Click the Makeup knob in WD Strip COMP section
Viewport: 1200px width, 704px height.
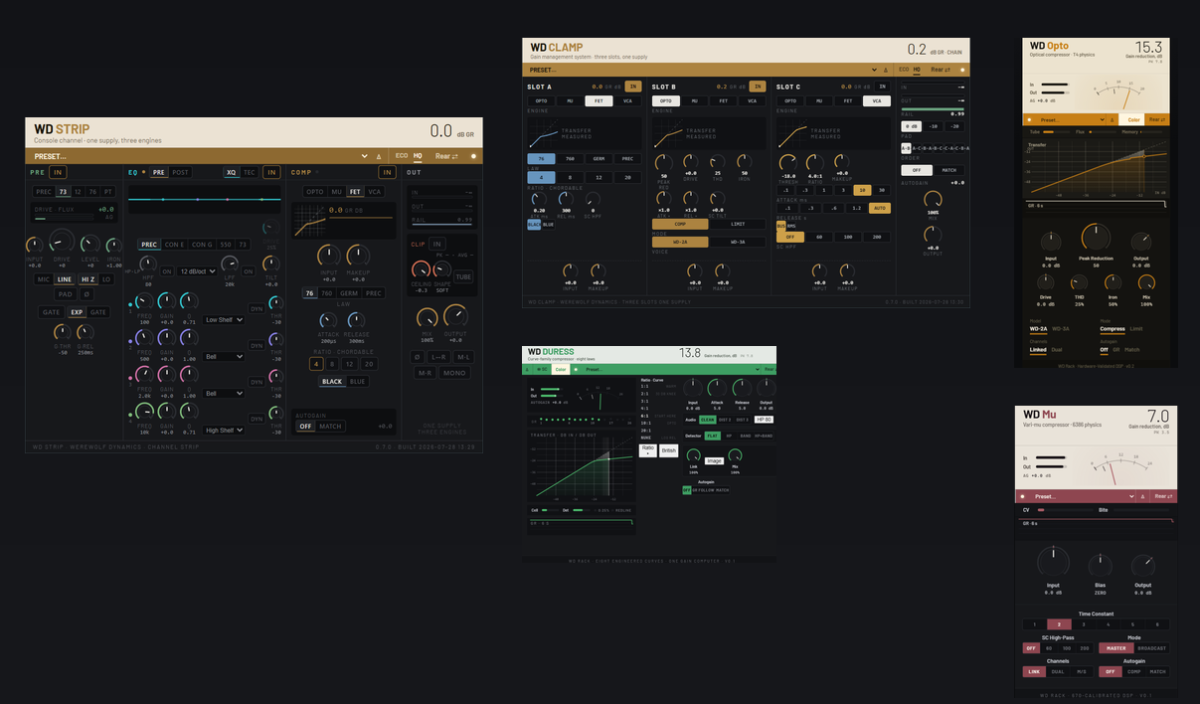(358, 255)
